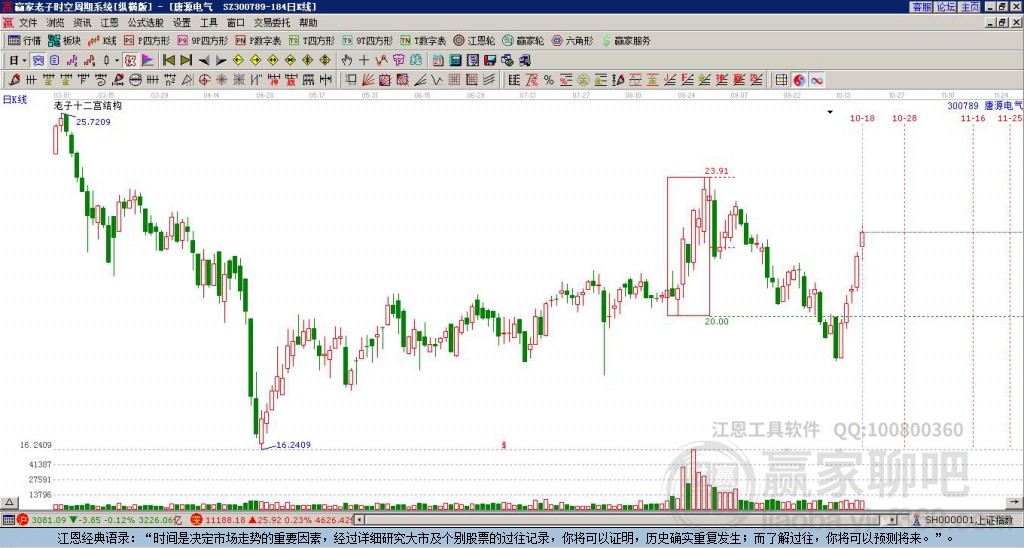1024x548 pixels.
Task: Toggle the 权 adjusted-price button
Action: pyautogui.click(x=130, y=61)
